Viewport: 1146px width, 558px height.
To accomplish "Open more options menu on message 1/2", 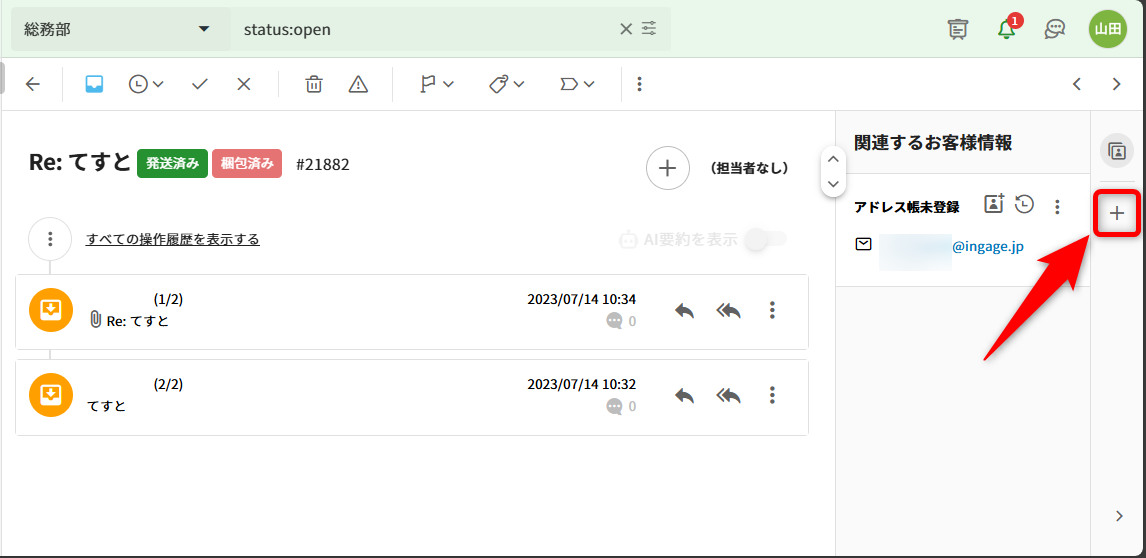I will 772,311.
